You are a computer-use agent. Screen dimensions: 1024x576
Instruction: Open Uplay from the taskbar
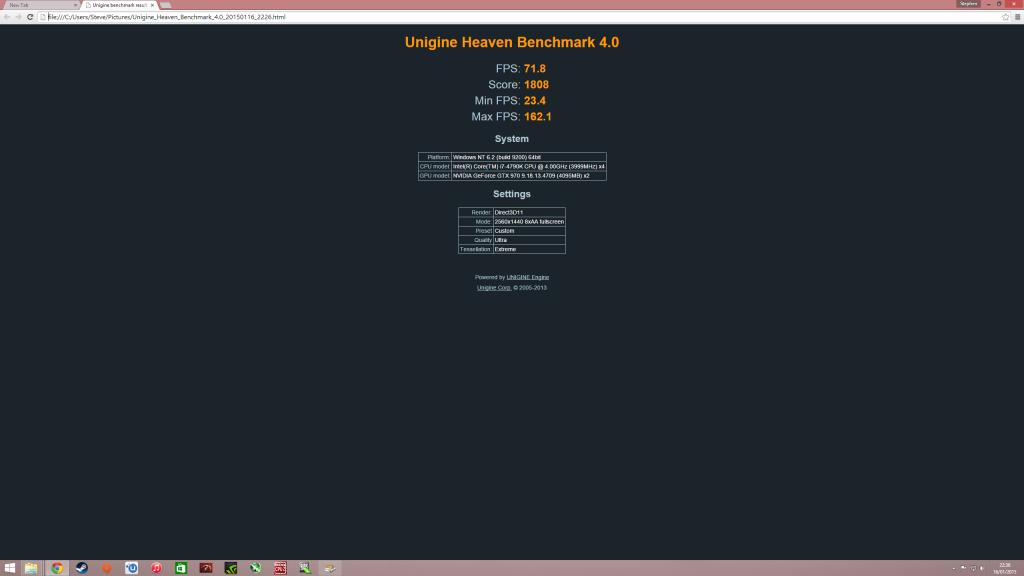pyautogui.click(x=131, y=568)
